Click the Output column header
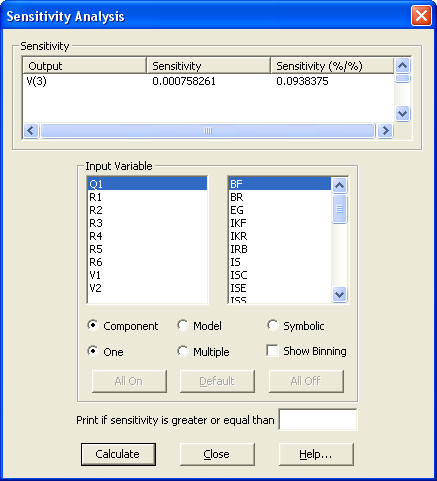 [x=84, y=66]
